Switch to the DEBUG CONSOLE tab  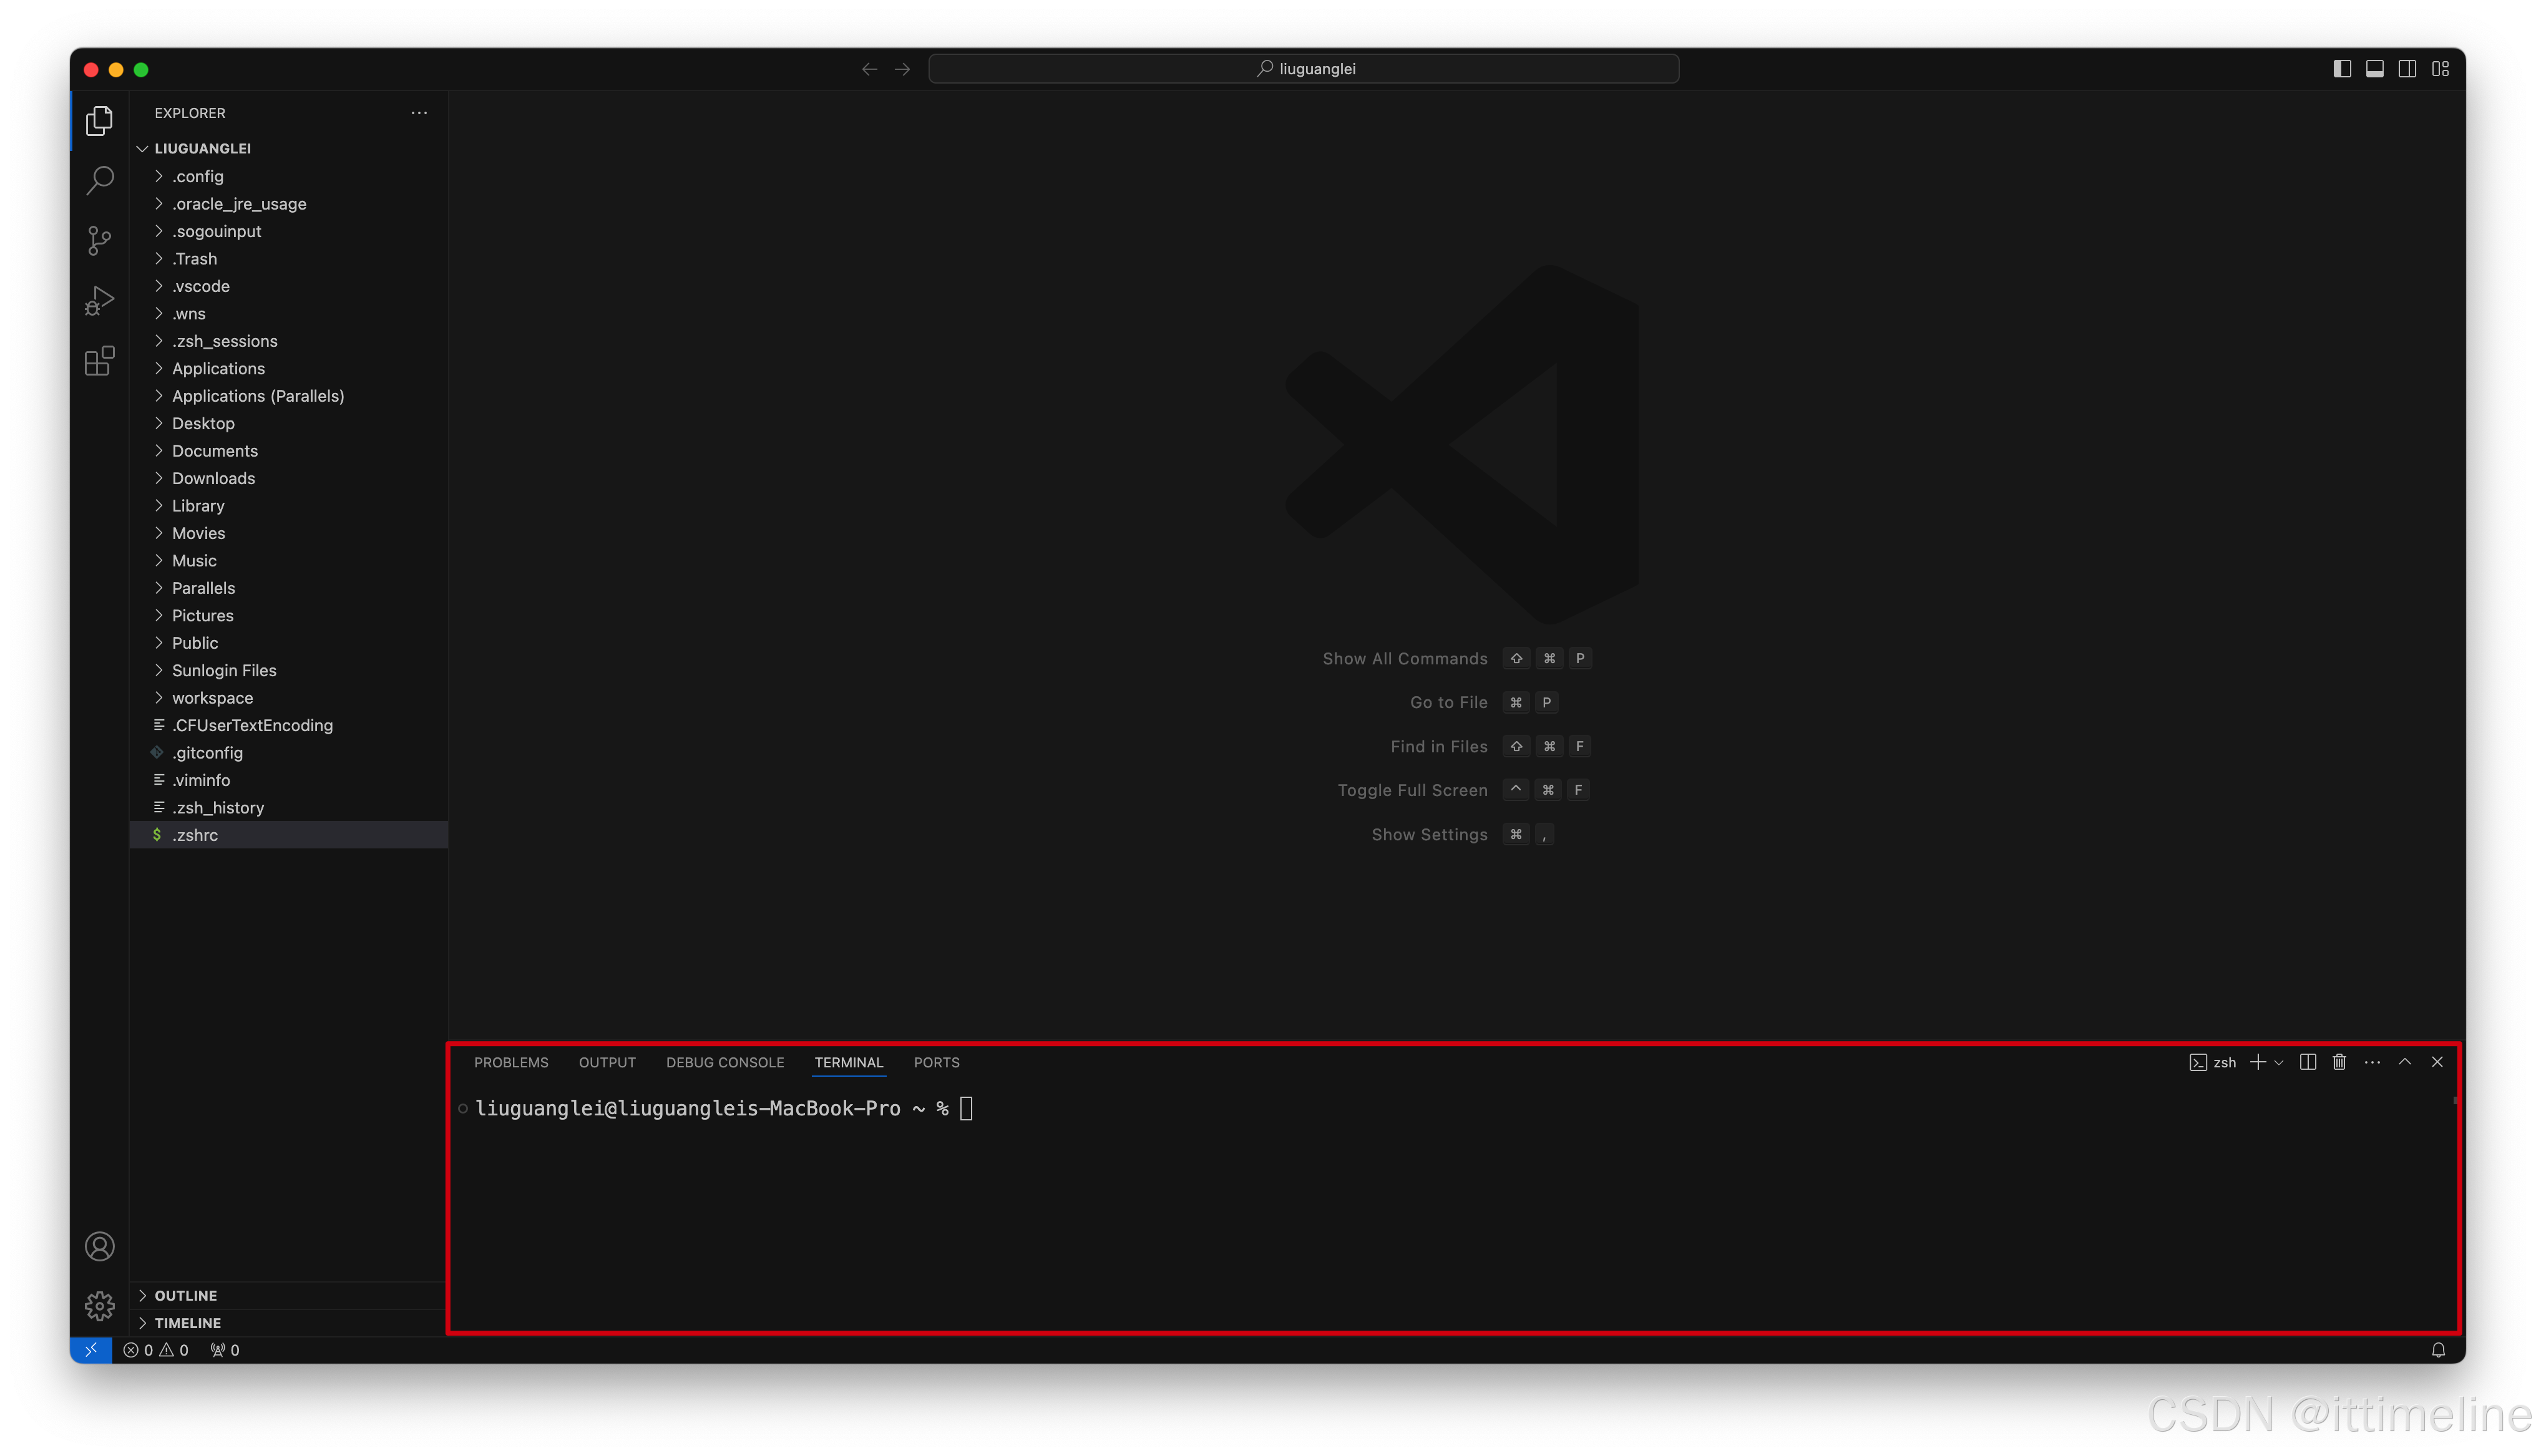pyautogui.click(x=724, y=1062)
